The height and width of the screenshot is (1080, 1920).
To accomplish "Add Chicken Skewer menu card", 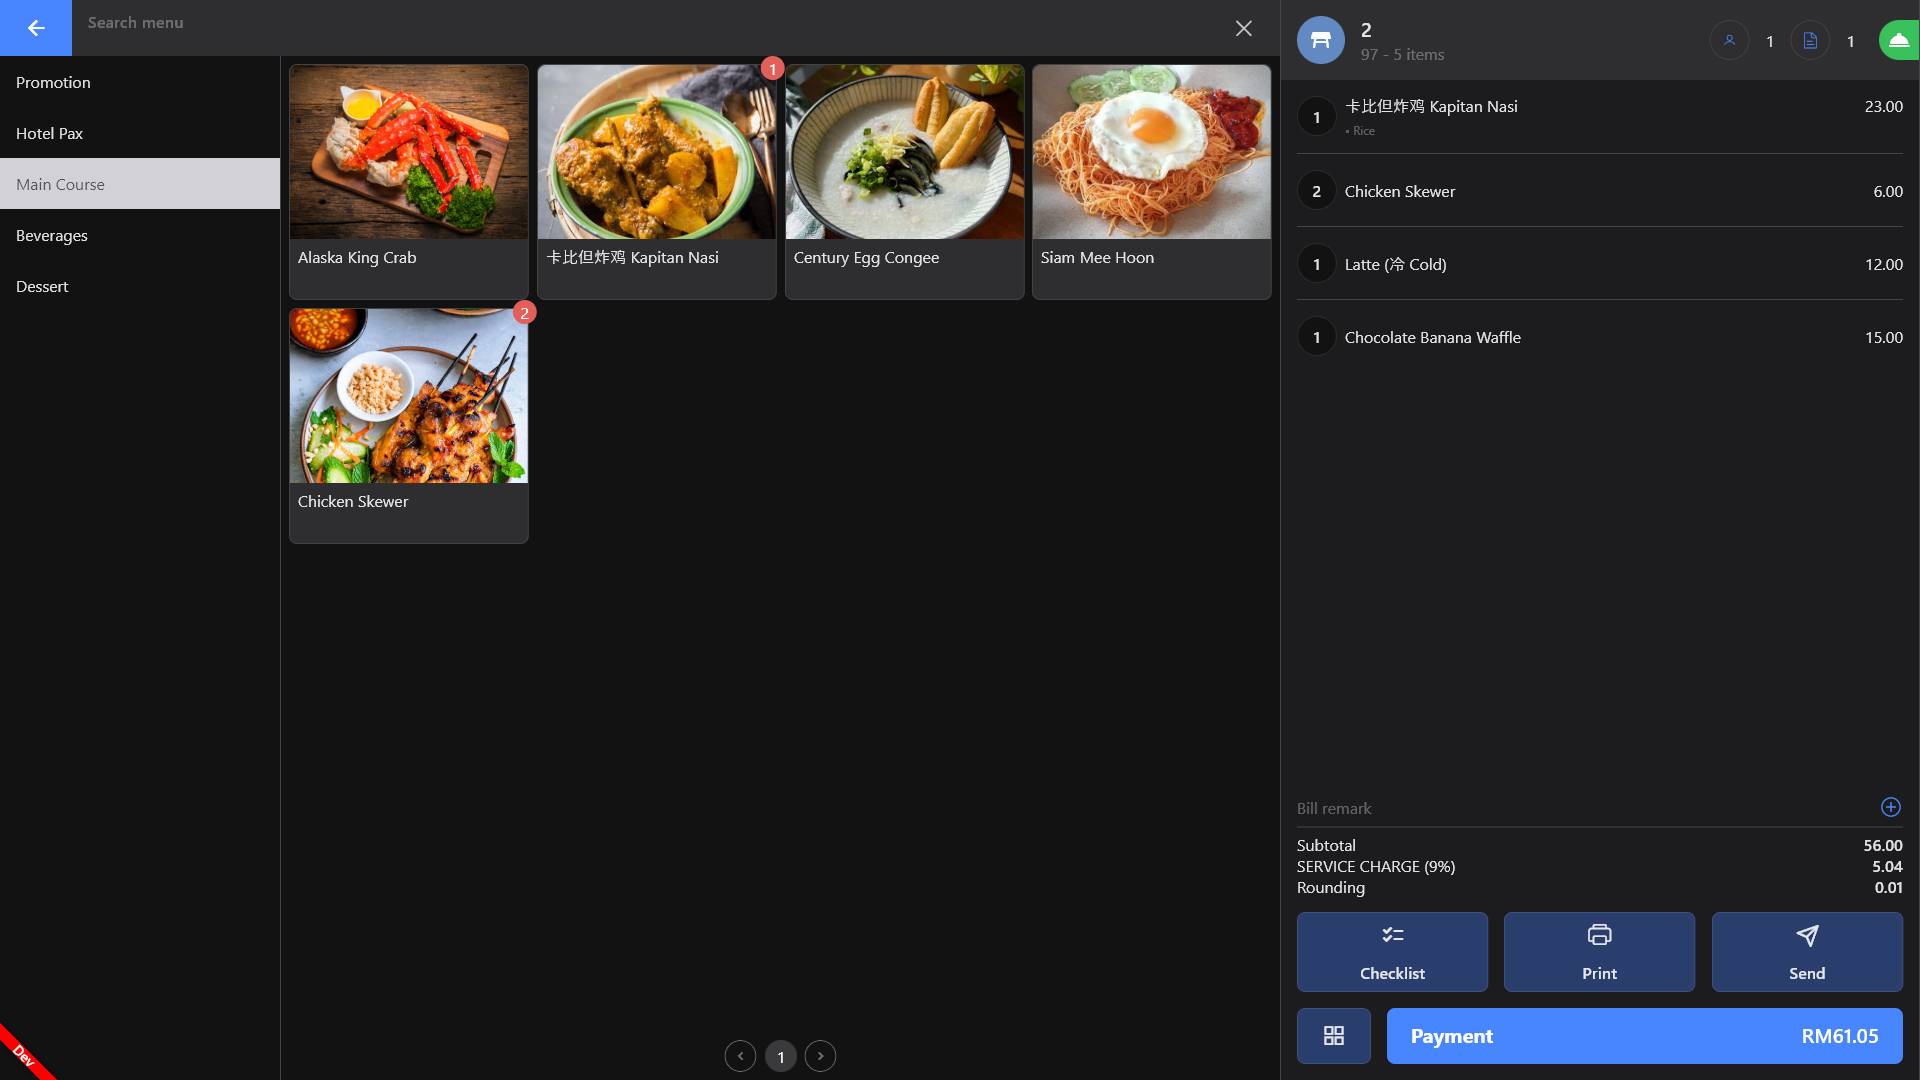I will [x=409, y=426].
